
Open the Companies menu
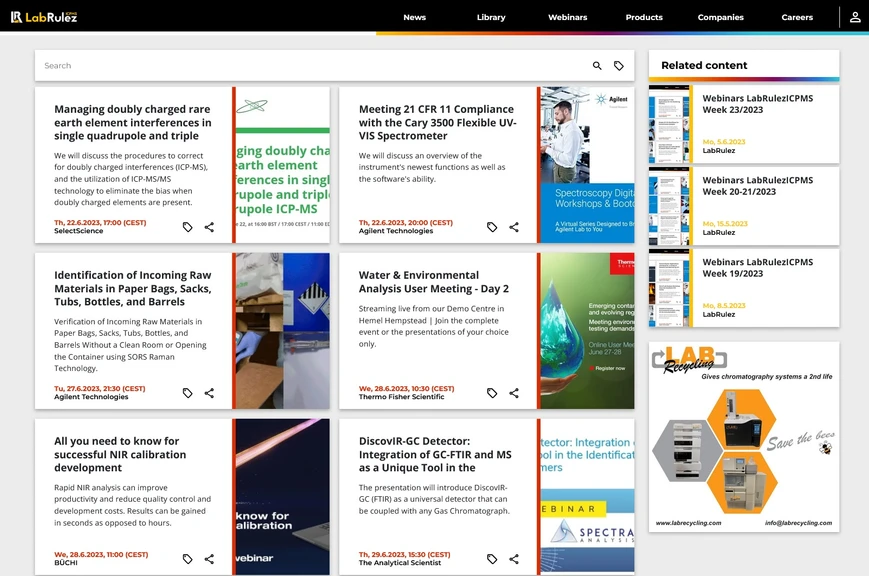[x=720, y=17]
